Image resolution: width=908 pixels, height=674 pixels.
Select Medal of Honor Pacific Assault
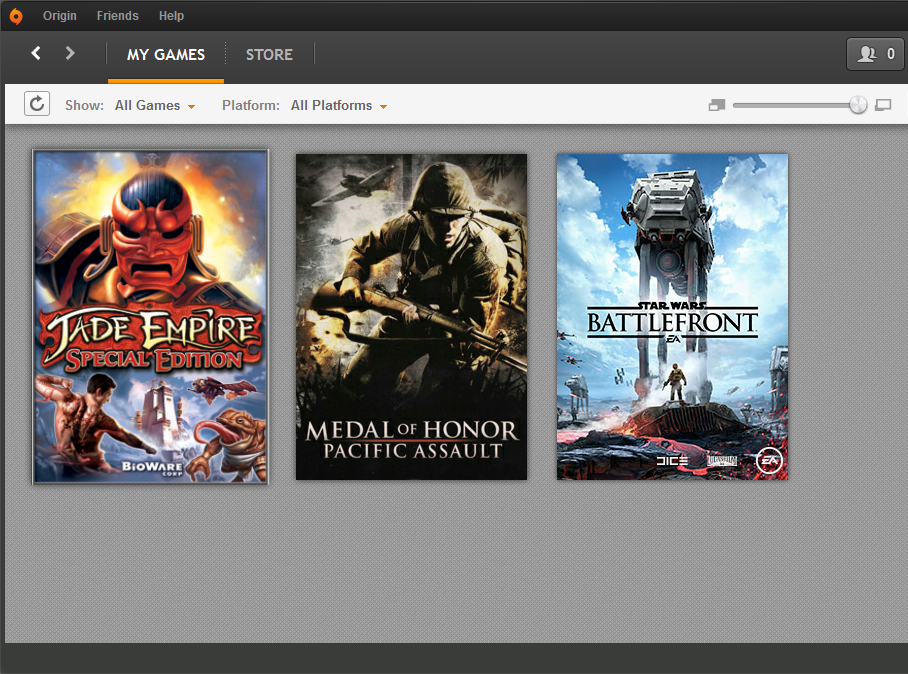pyautogui.click(x=412, y=317)
